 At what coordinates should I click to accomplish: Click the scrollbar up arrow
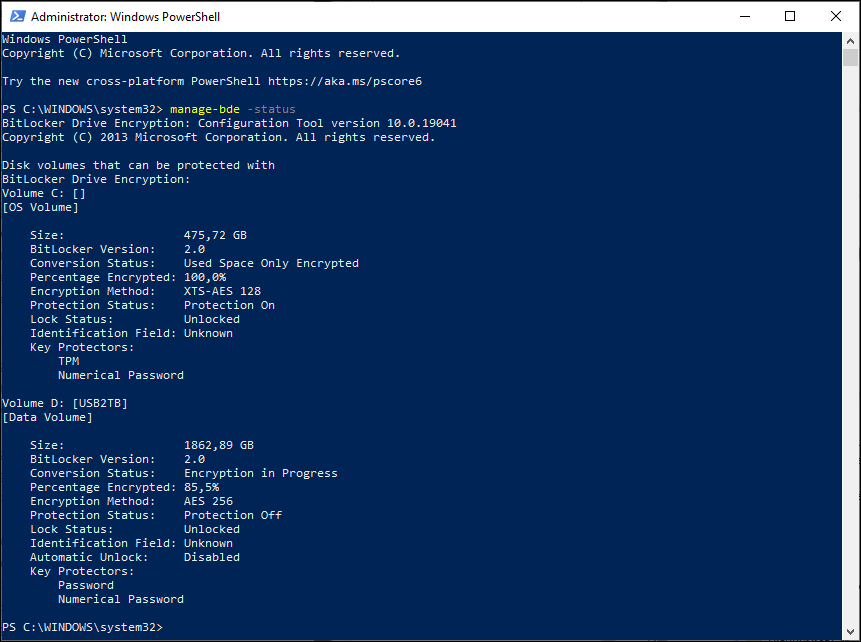851,41
